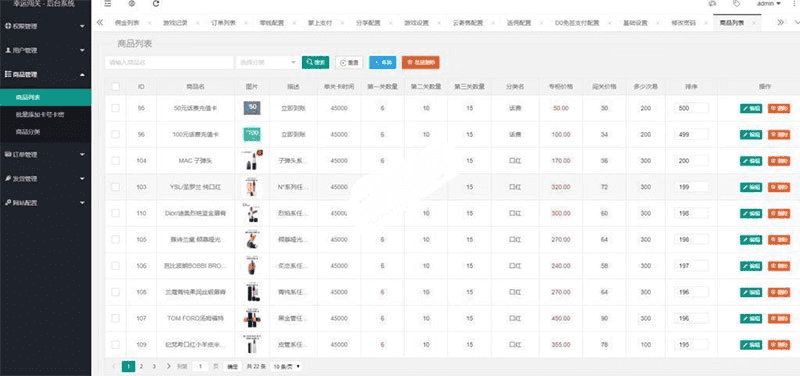Open the 10条/页 page size dropdown
The width and height of the screenshot is (800, 376).
[286, 366]
